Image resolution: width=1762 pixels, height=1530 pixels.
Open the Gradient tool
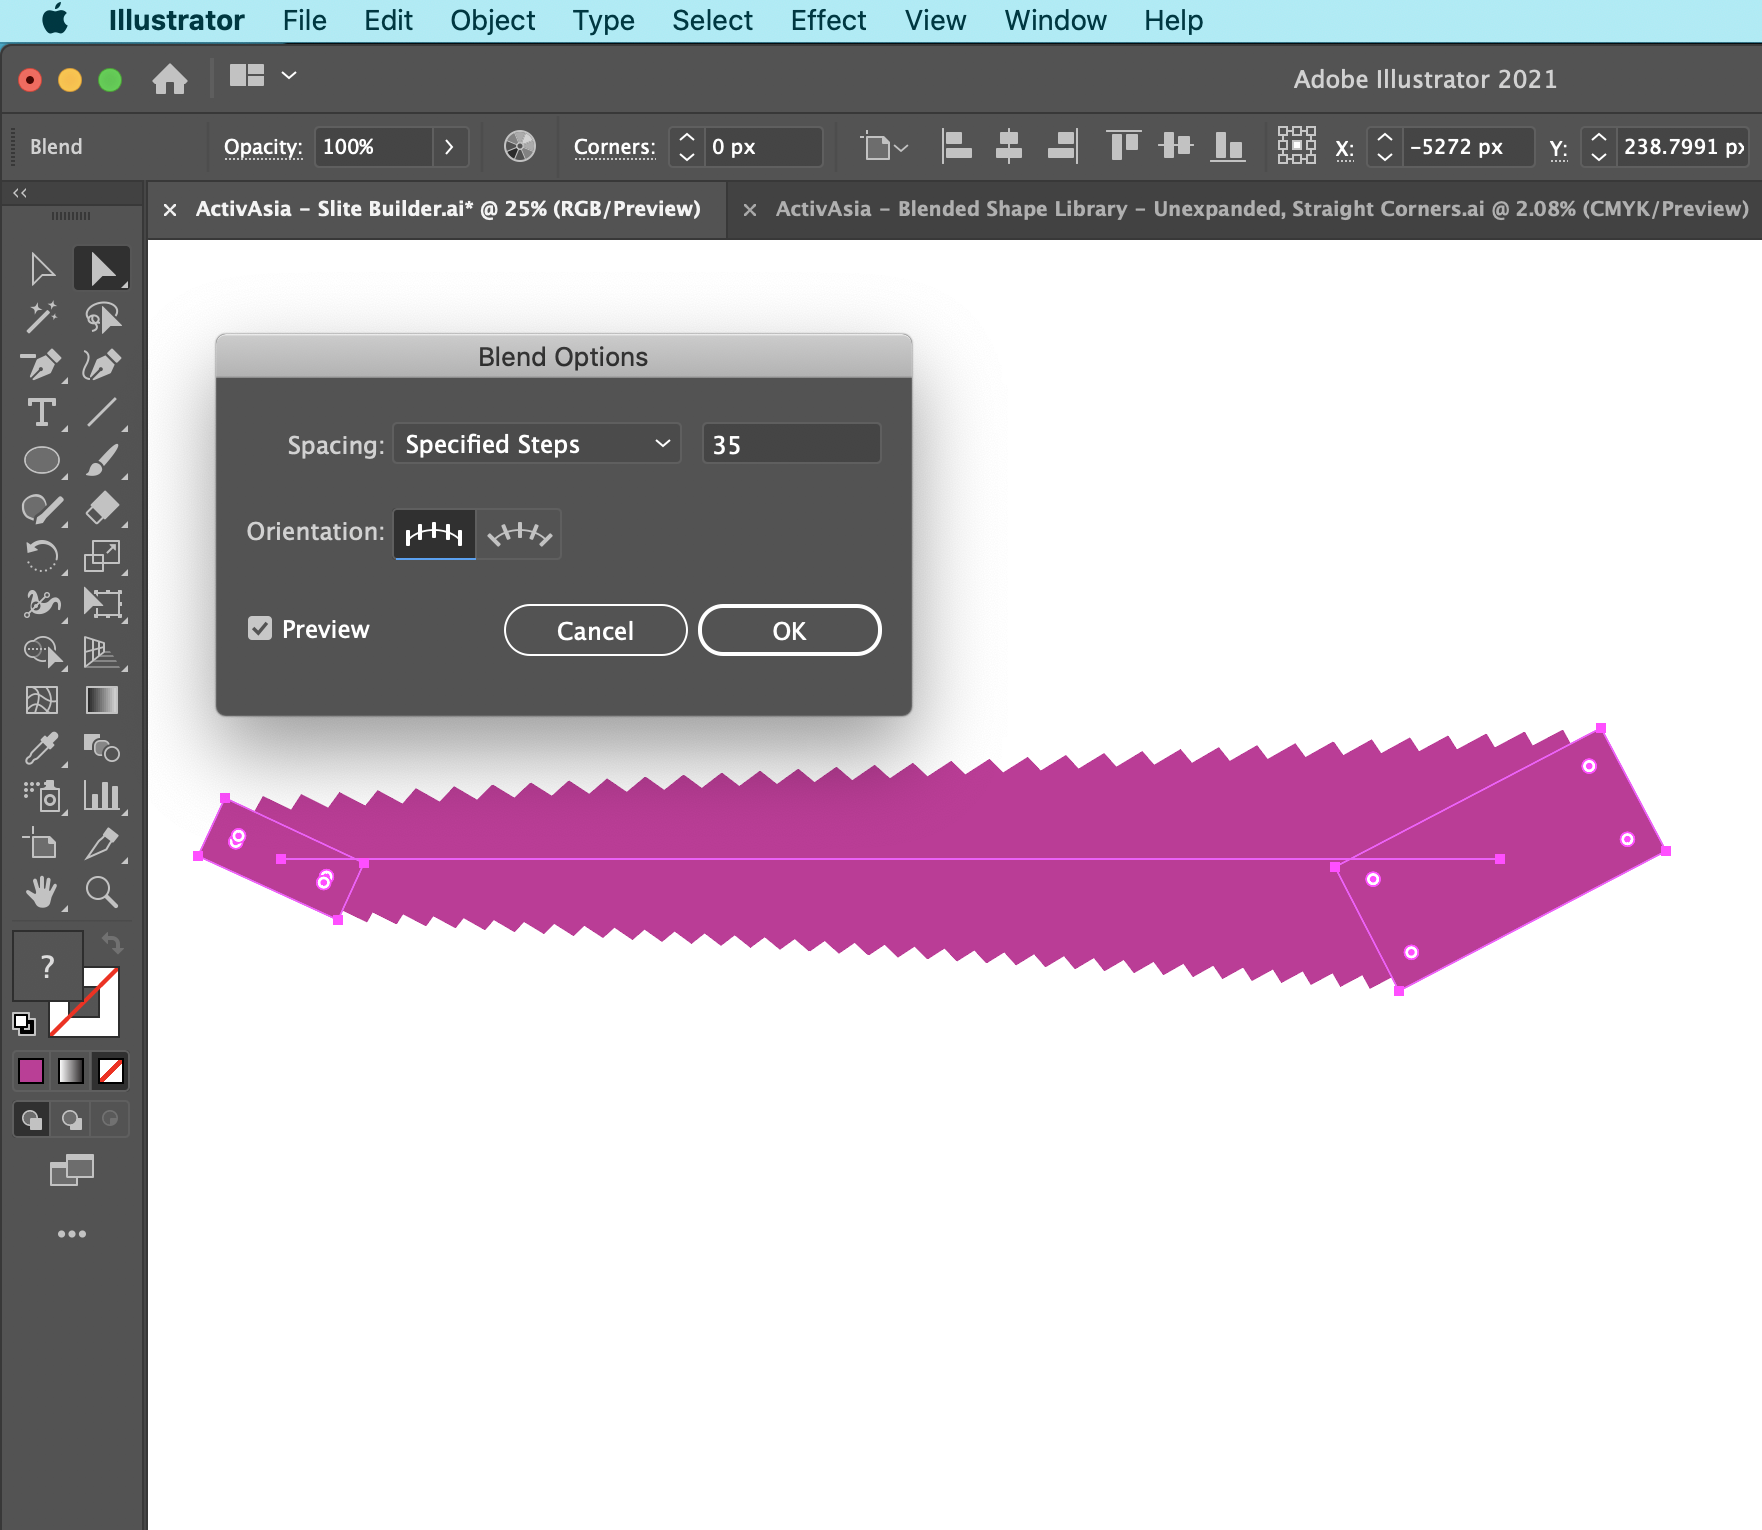[x=102, y=699]
